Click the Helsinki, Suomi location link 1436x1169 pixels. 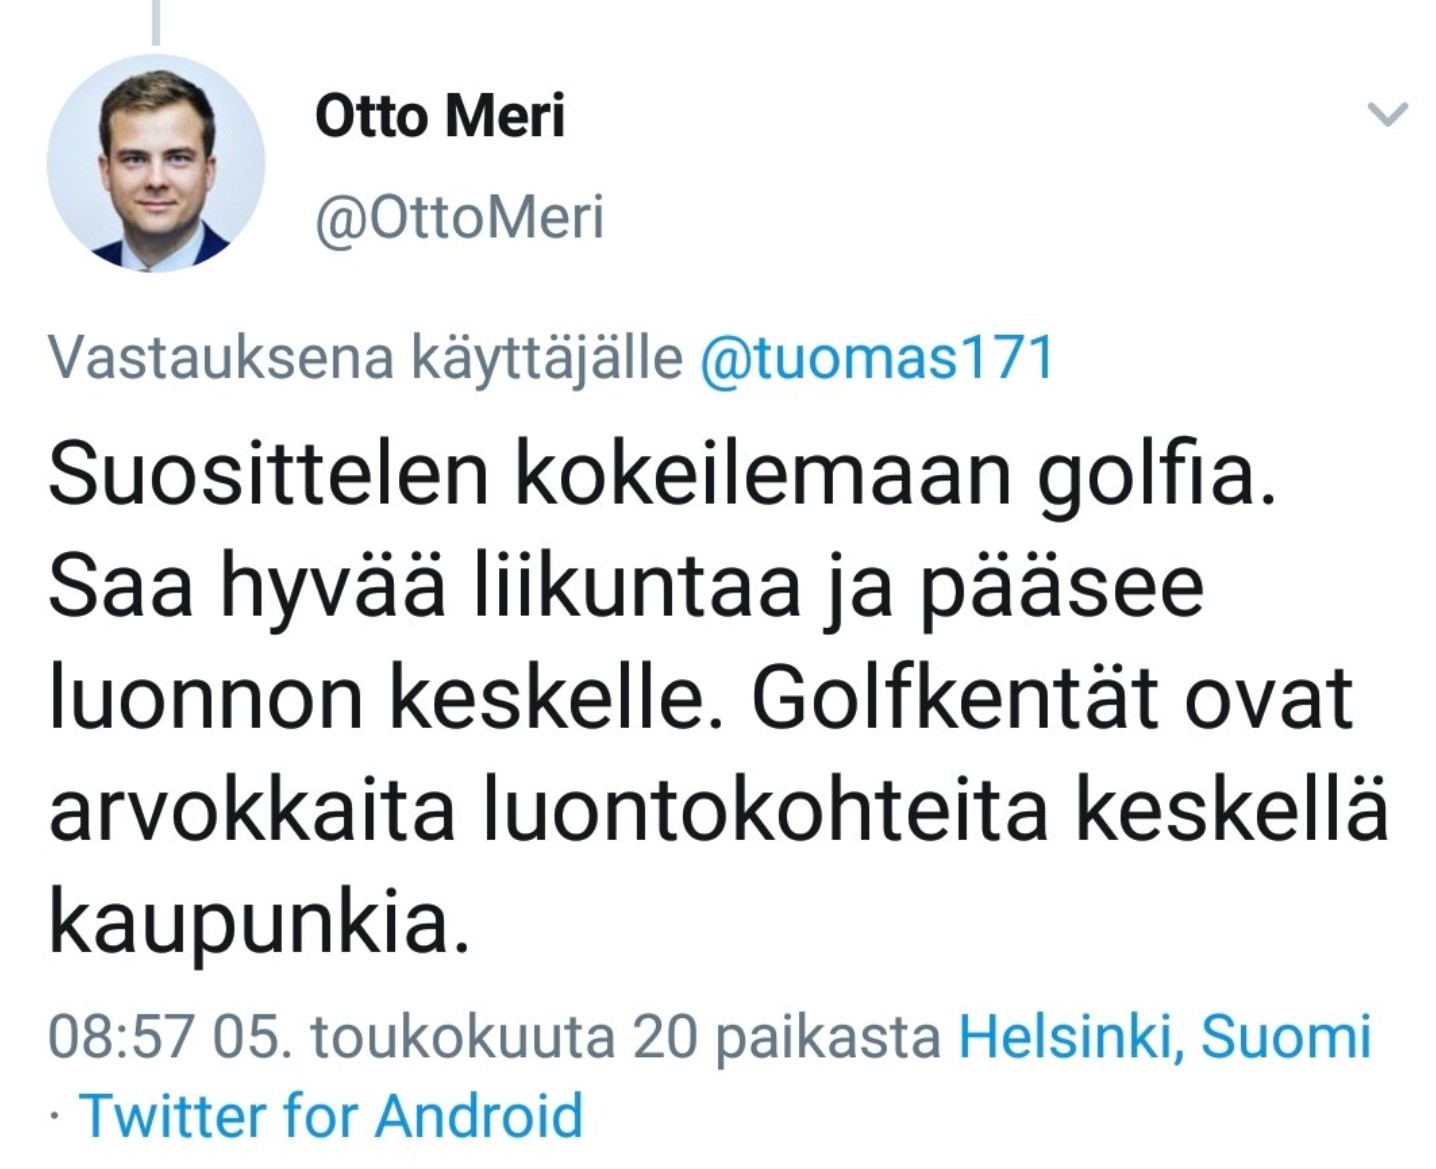1164,1036
